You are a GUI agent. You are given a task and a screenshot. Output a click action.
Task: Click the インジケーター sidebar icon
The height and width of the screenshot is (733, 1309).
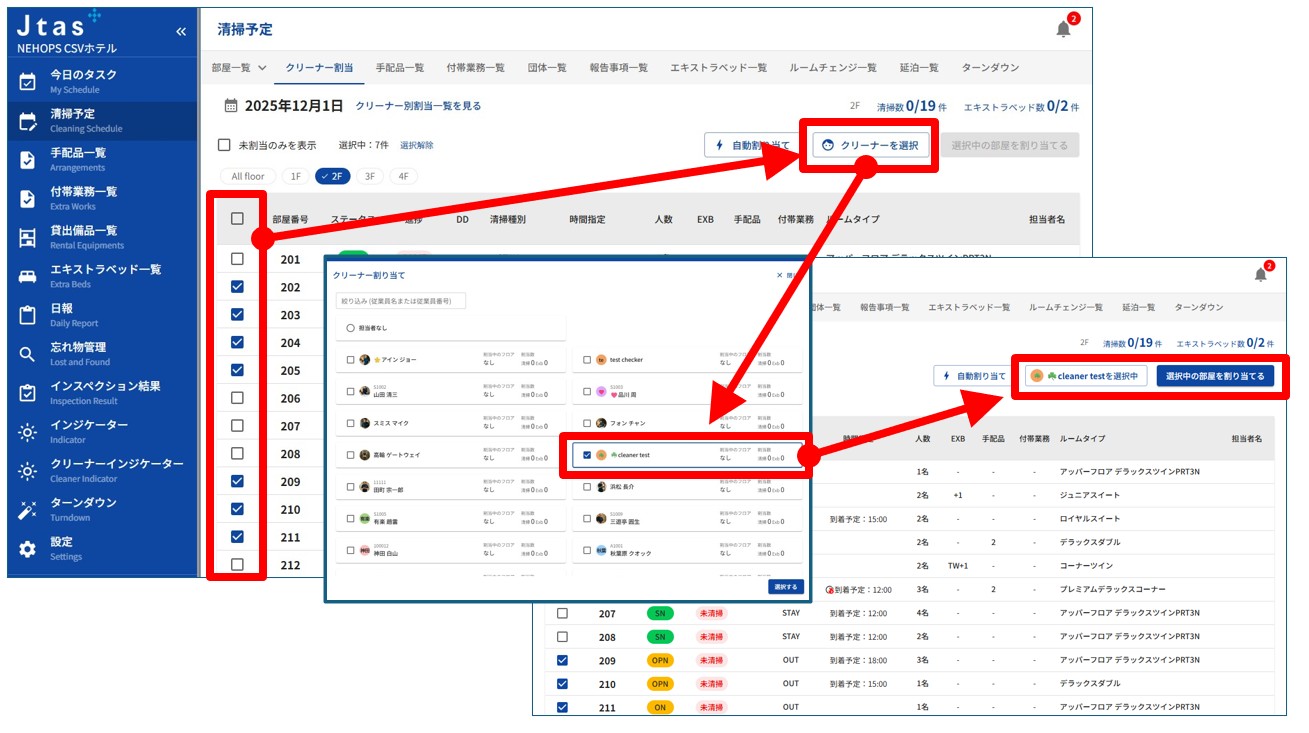28,432
